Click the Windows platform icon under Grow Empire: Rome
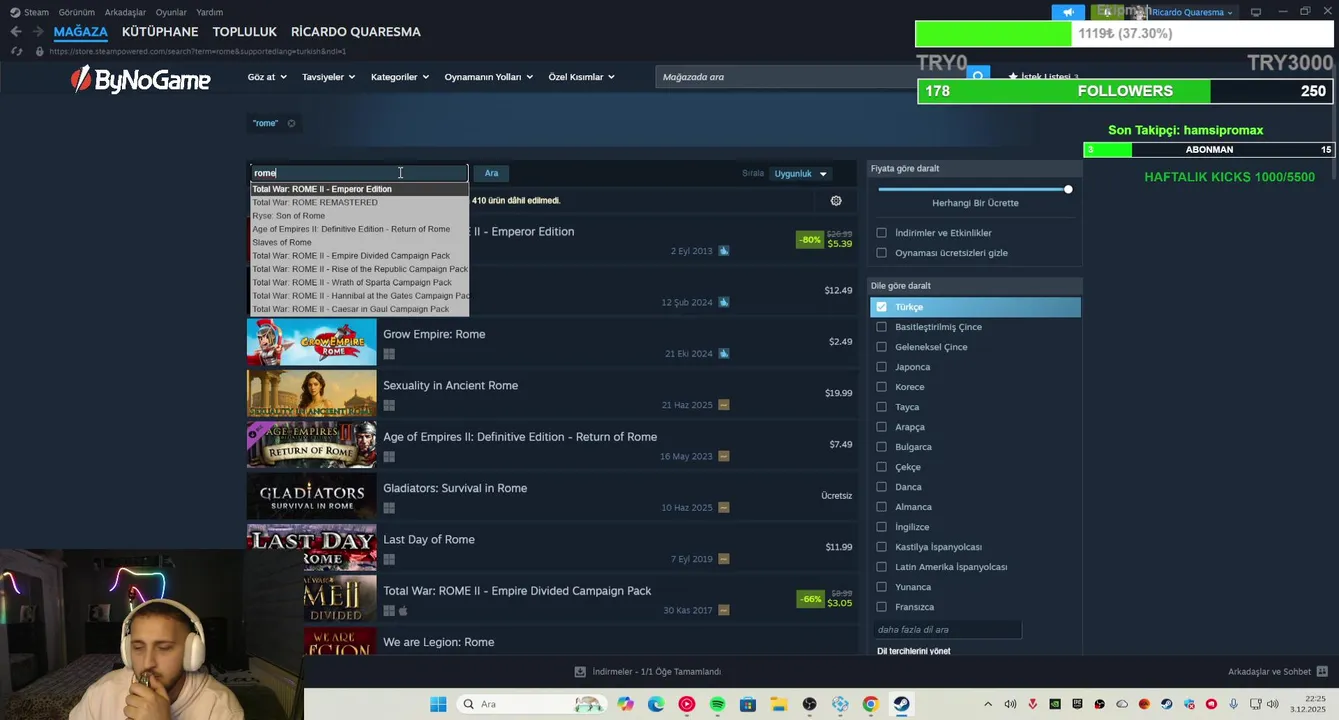Screen dimensions: 1339x720 click(389, 354)
